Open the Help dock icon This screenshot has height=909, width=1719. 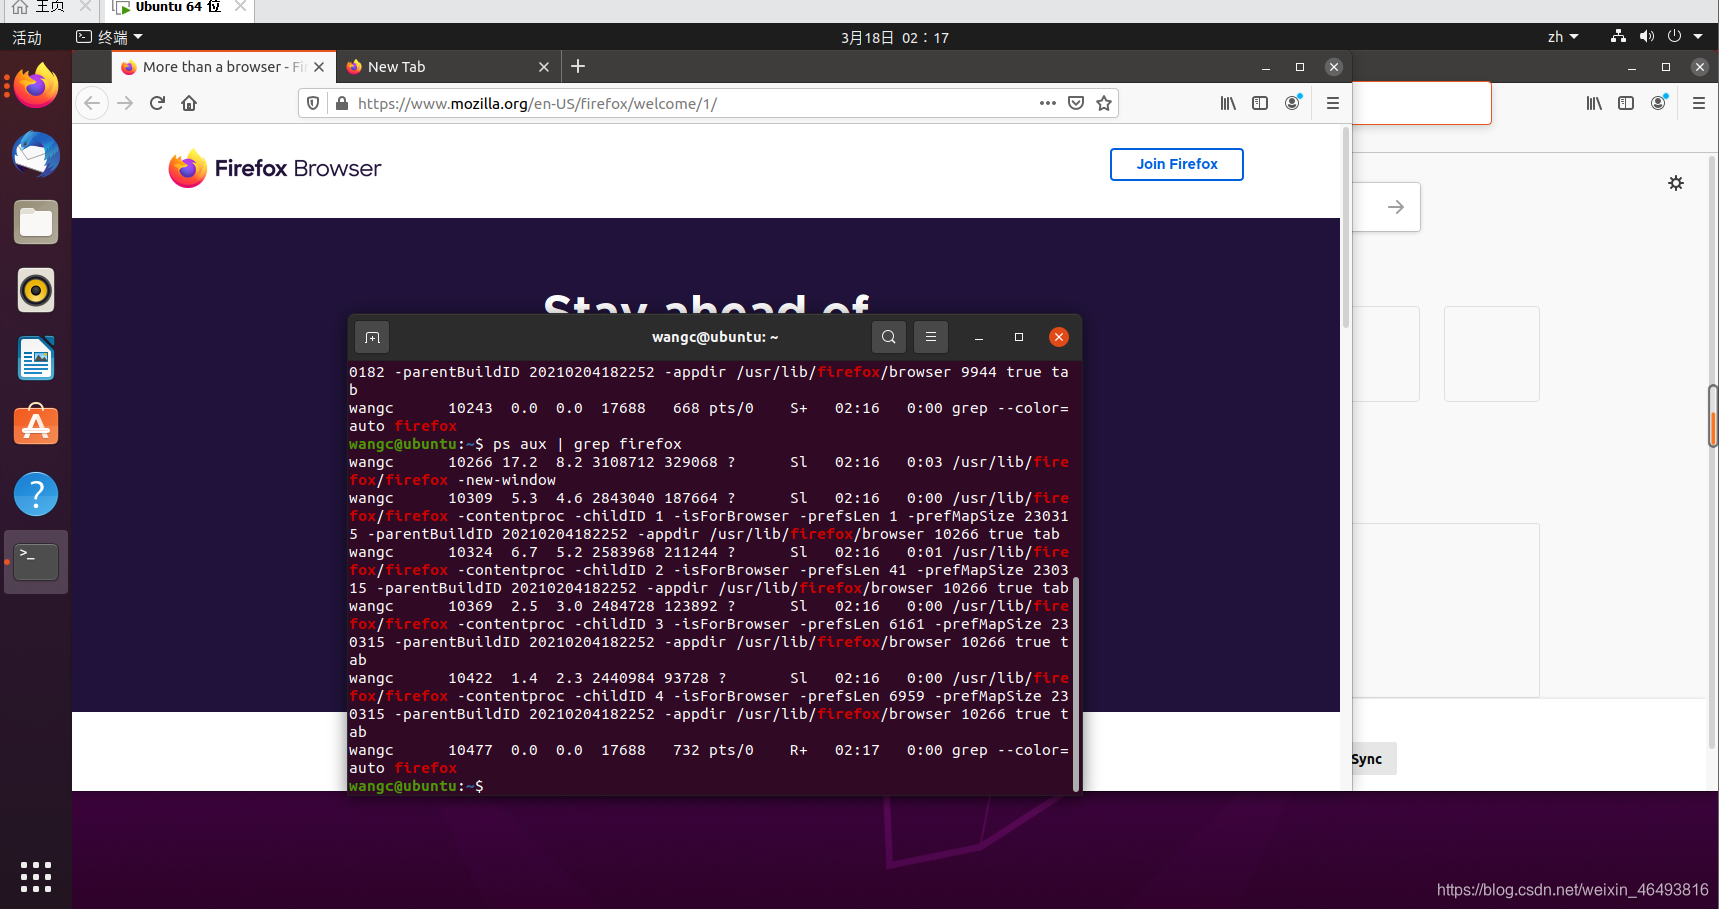[x=36, y=494]
